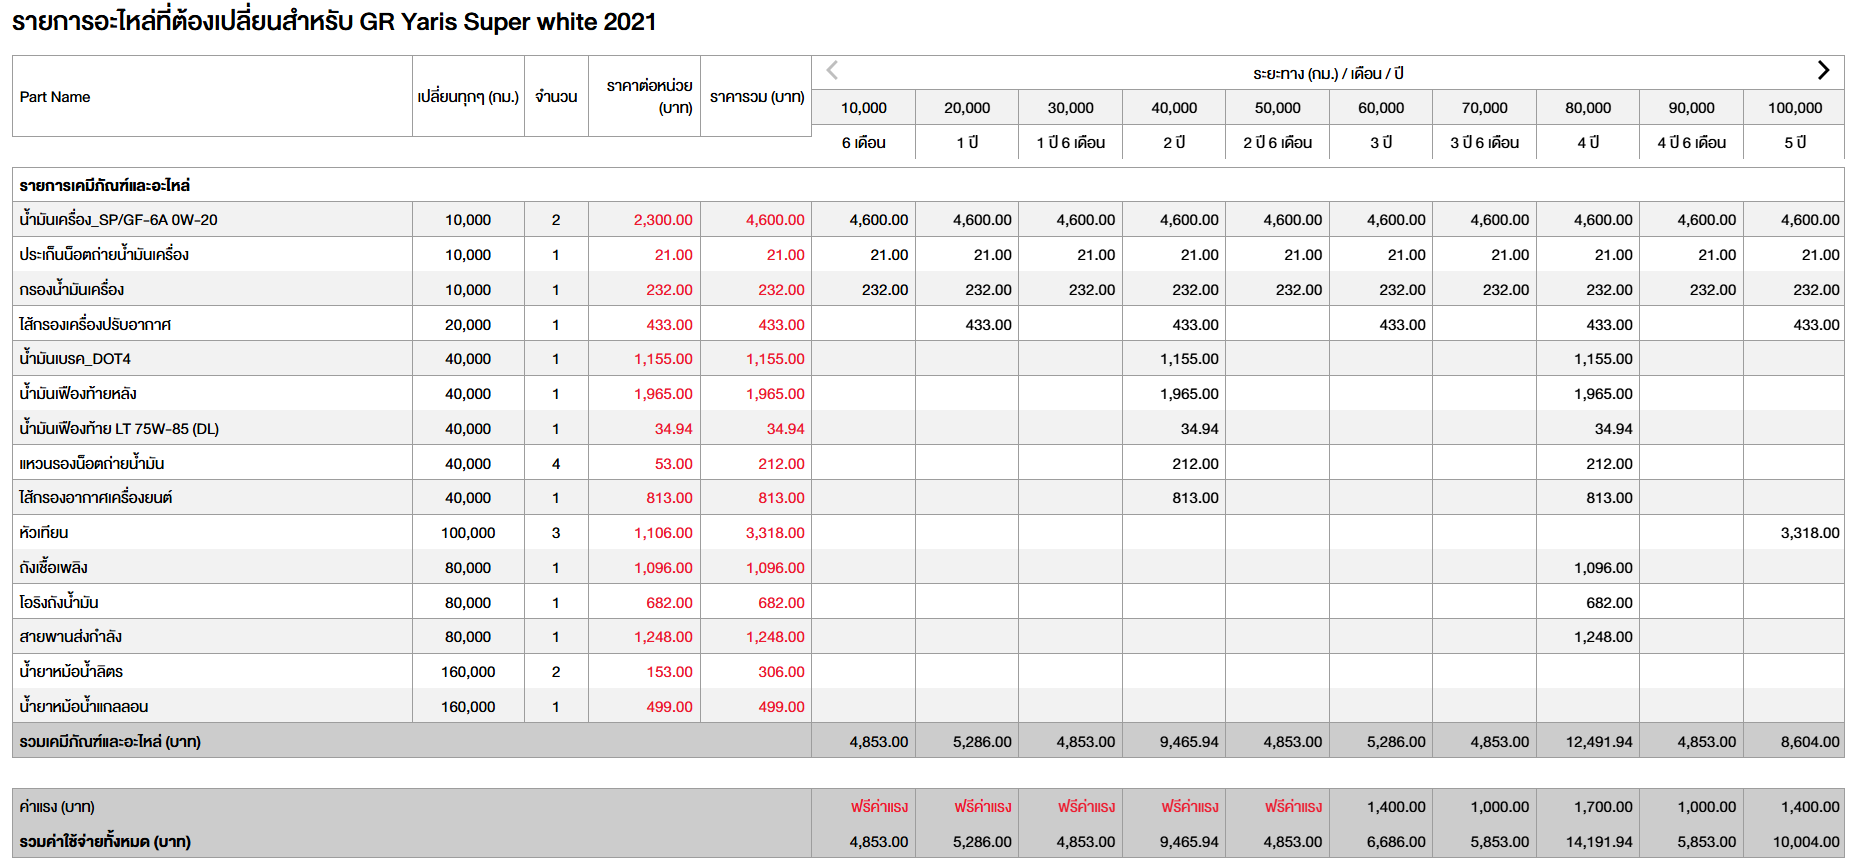Click the Part Name column header
1875x863 pixels.
click(55, 97)
